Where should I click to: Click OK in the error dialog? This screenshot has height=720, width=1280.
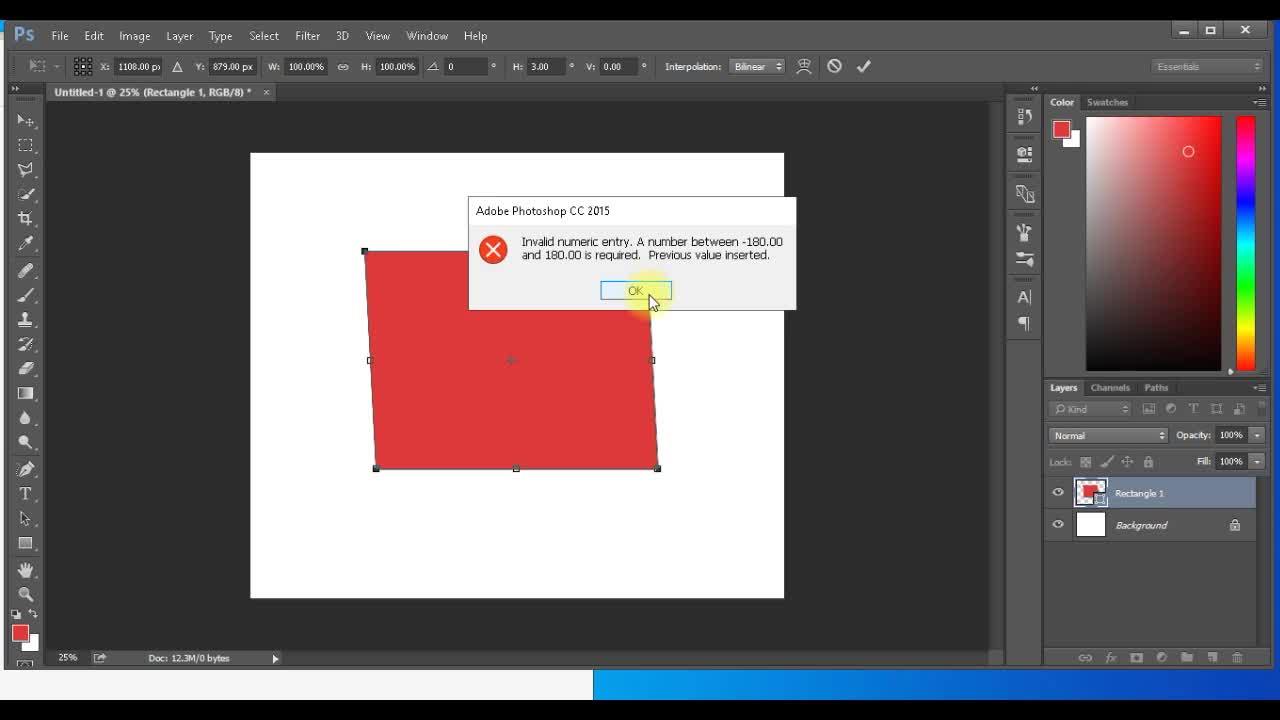(635, 290)
